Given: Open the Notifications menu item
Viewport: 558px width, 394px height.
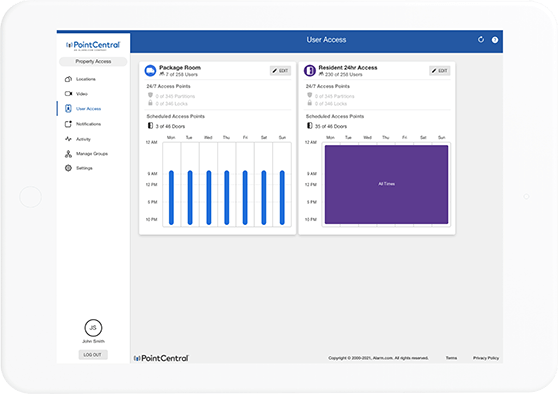Looking at the screenshot, I should 88,124.
